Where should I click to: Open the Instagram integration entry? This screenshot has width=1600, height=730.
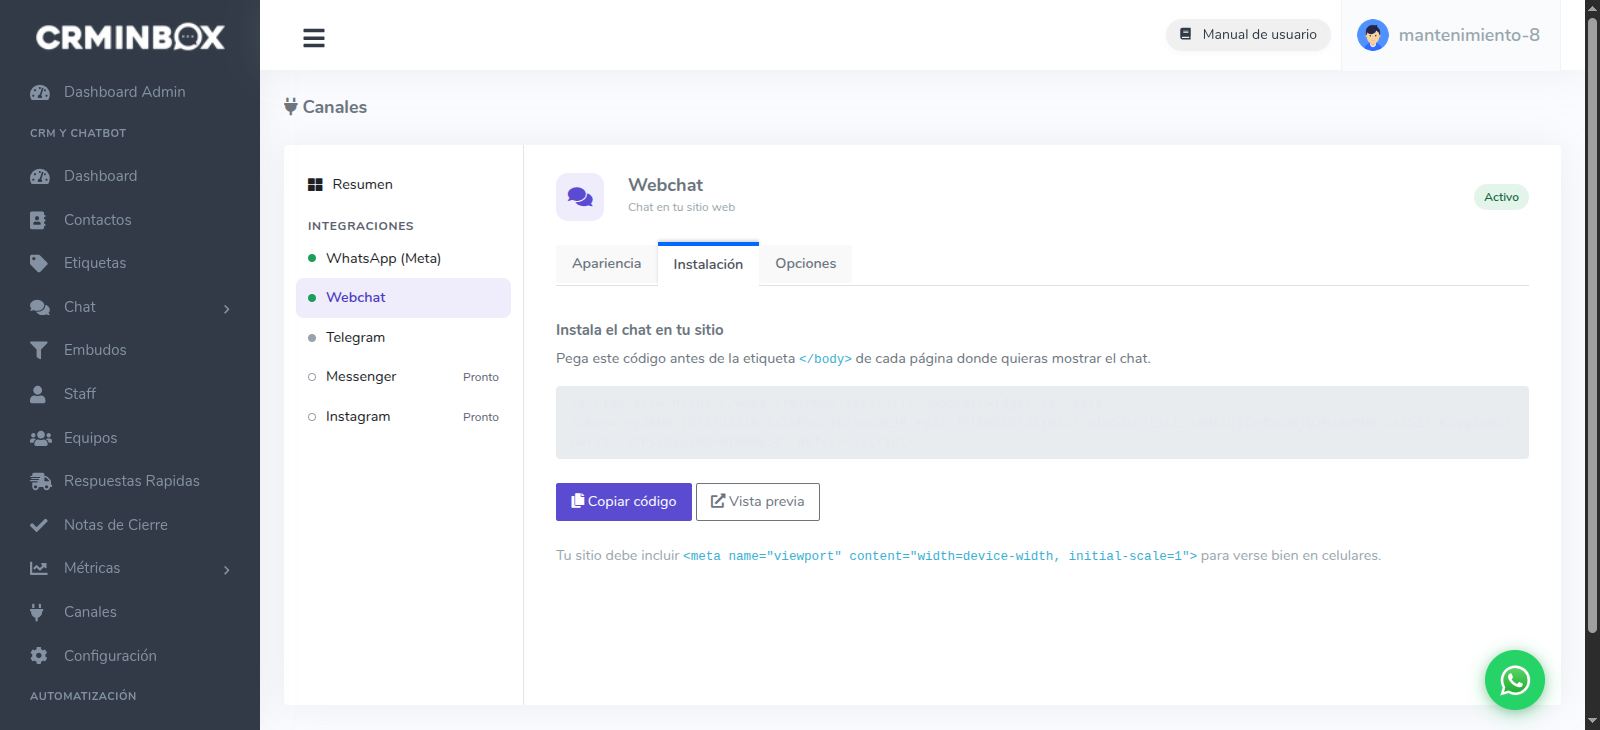click(x=403, y=417)
